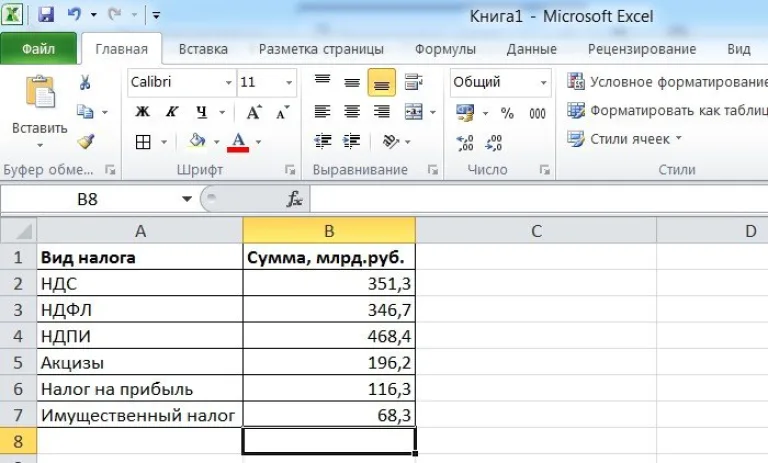Open the Общий number format dropdown
The width and height of the screenshot is (768, 463).
(543, 82)
